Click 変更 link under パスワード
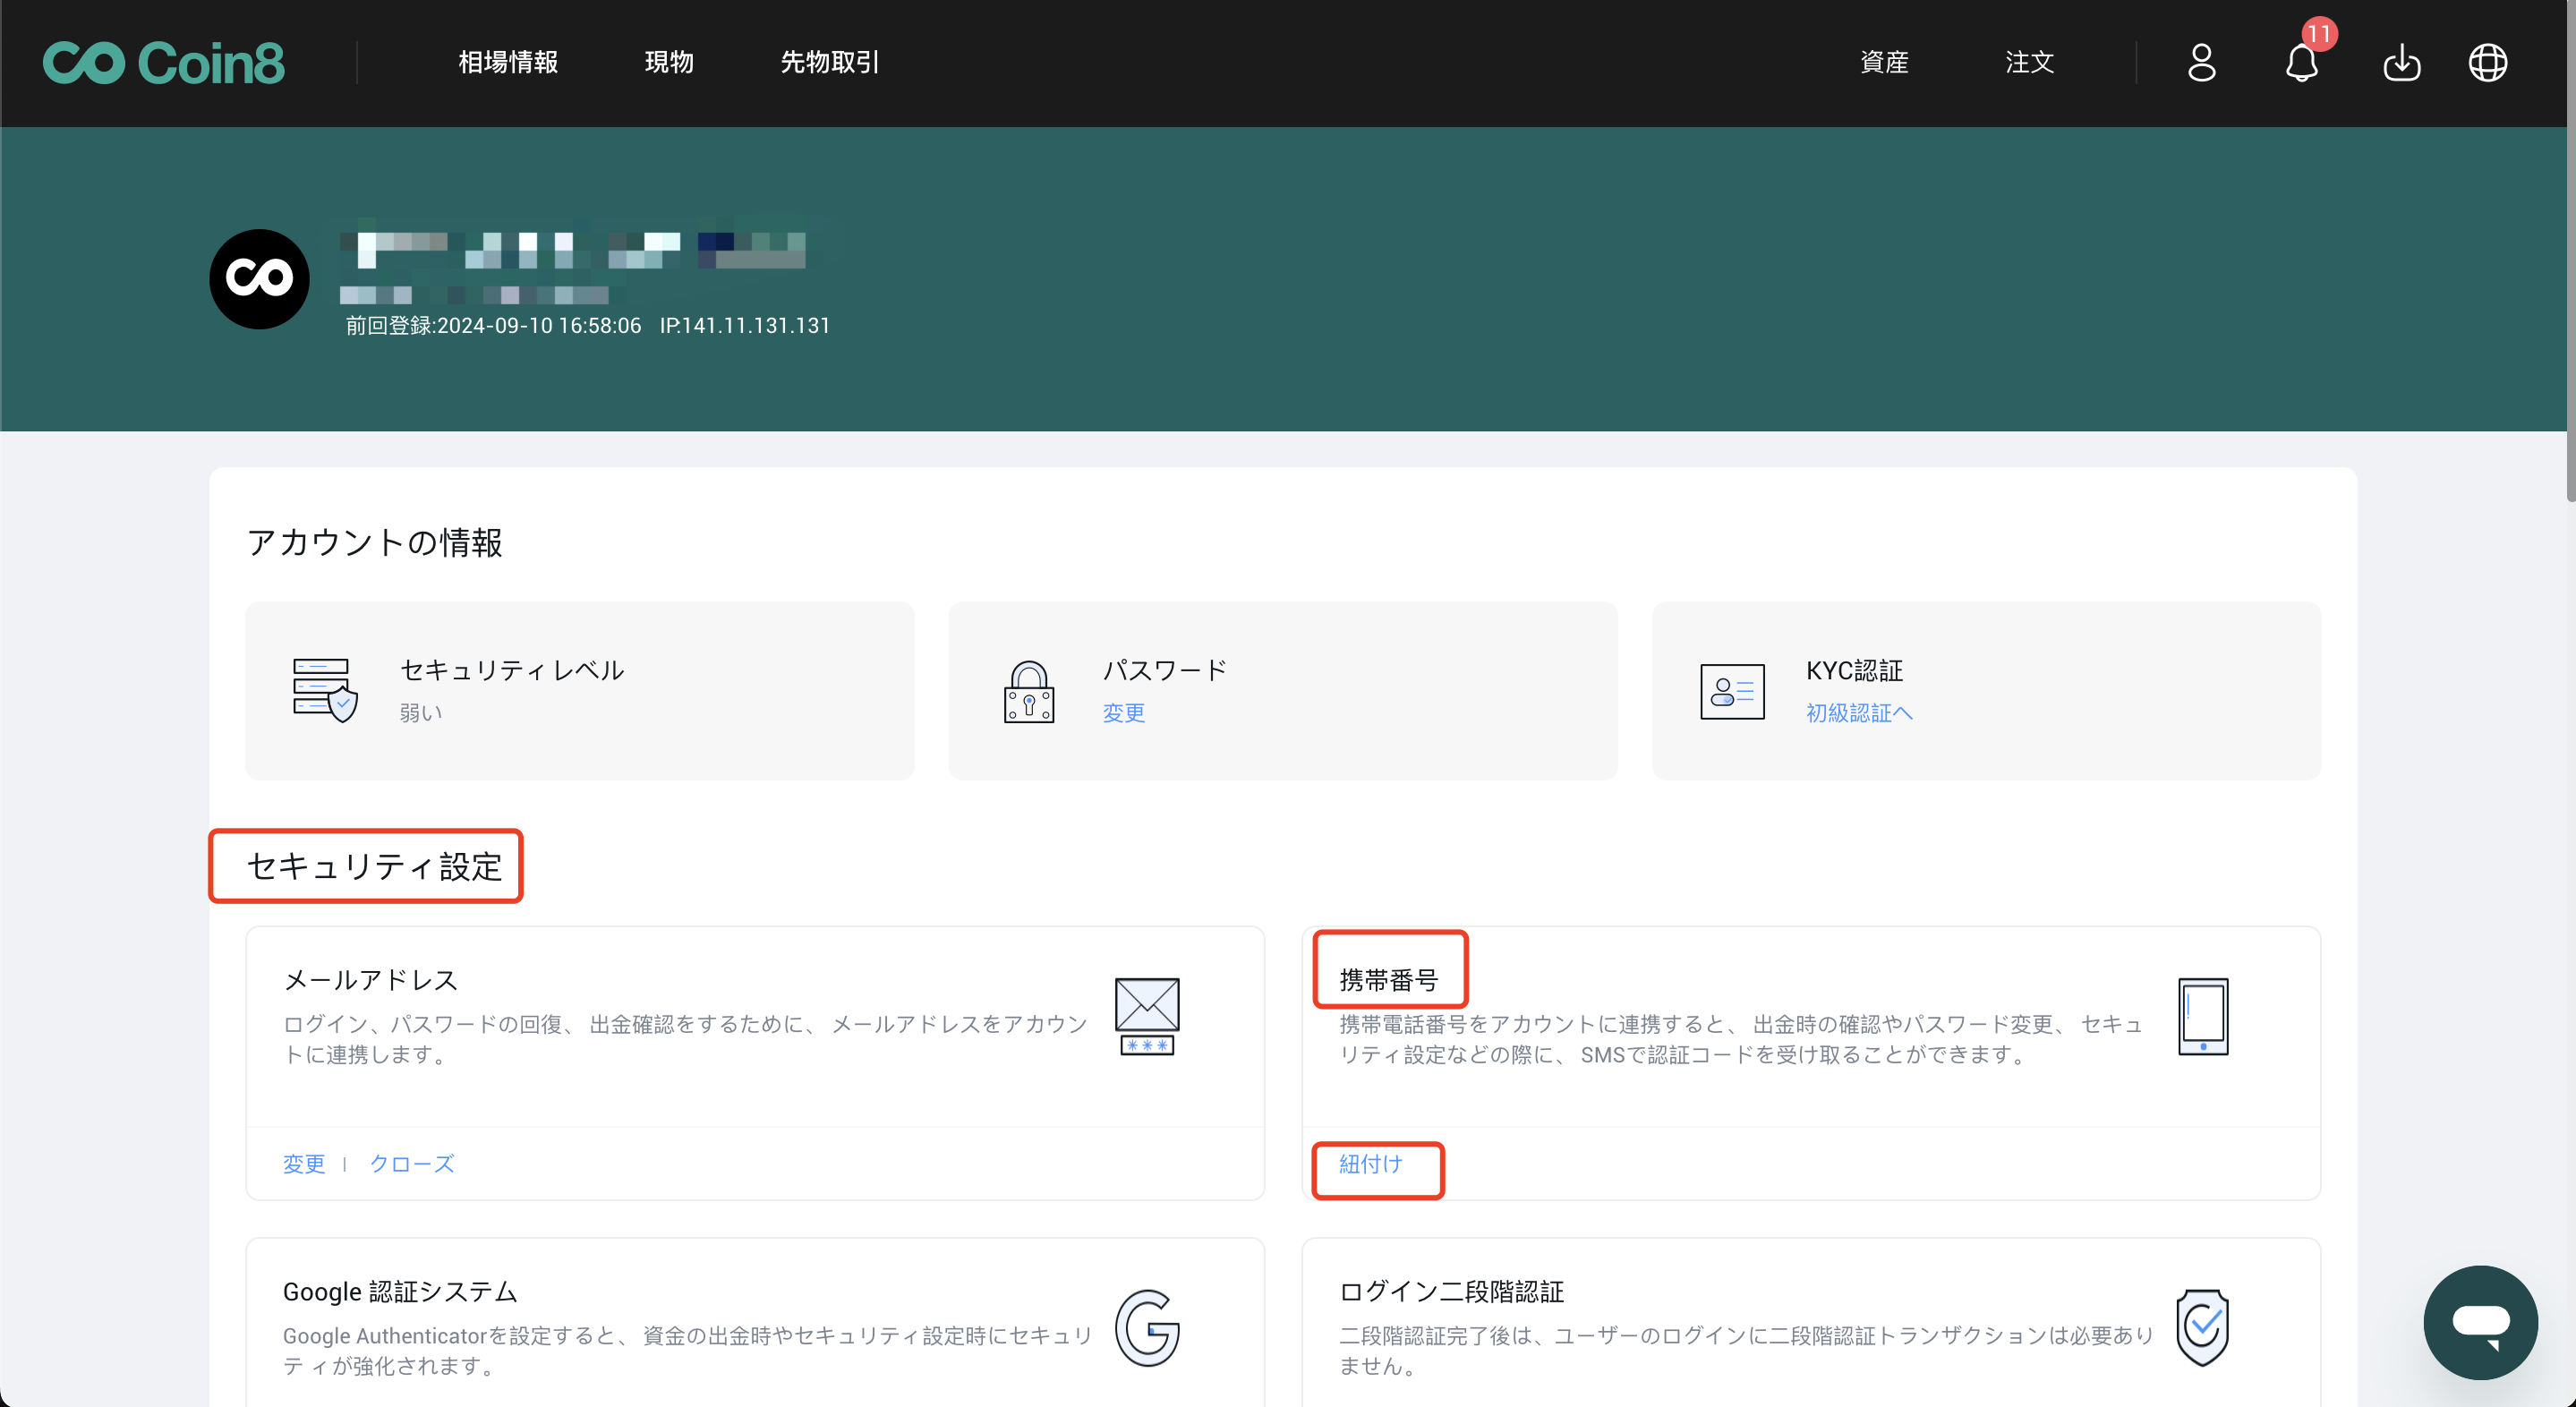This screenshot has width=2576, height=1407. [x=1123, y=713]
